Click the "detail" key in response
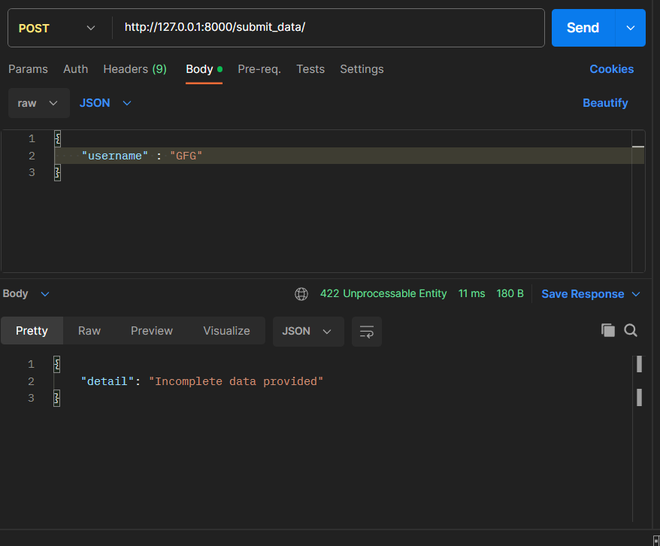This screenshot has width=660, height=546. click(107, 381)
